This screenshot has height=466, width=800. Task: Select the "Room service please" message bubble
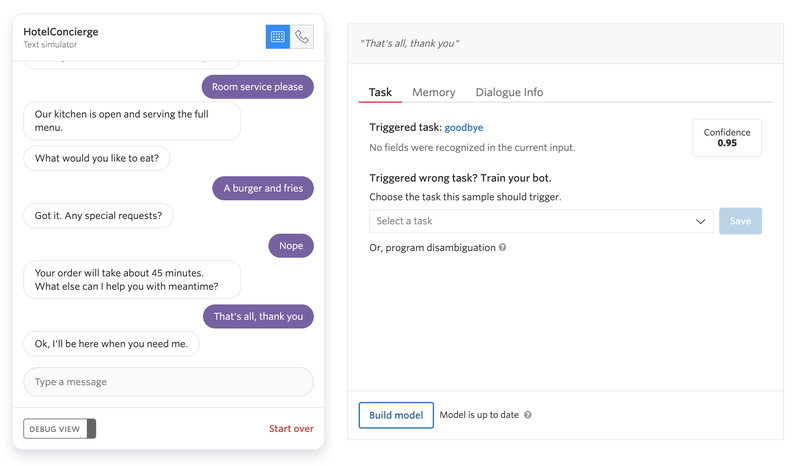point(257,87)
